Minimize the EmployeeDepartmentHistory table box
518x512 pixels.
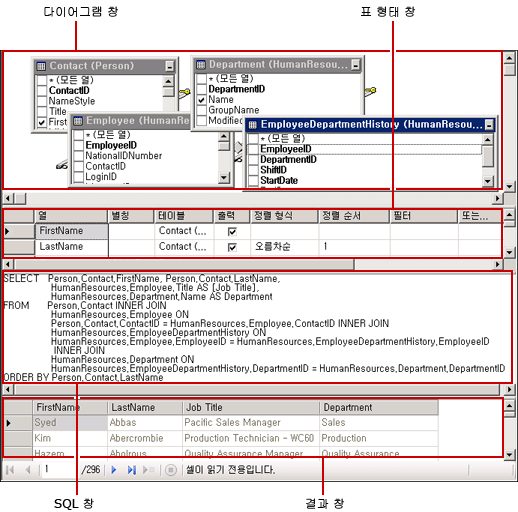[489, 125]
